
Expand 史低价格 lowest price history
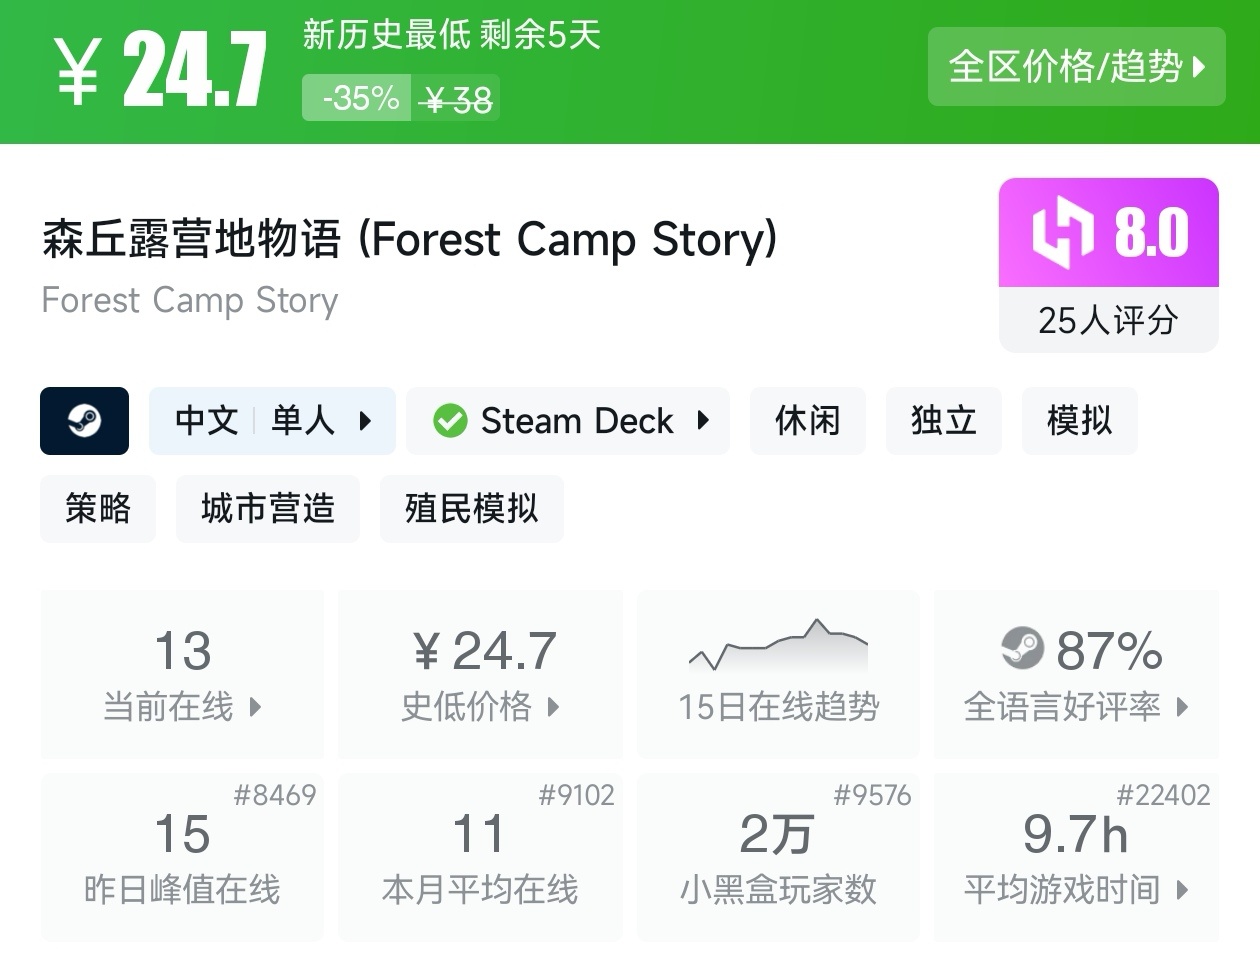tap(553, 707)
